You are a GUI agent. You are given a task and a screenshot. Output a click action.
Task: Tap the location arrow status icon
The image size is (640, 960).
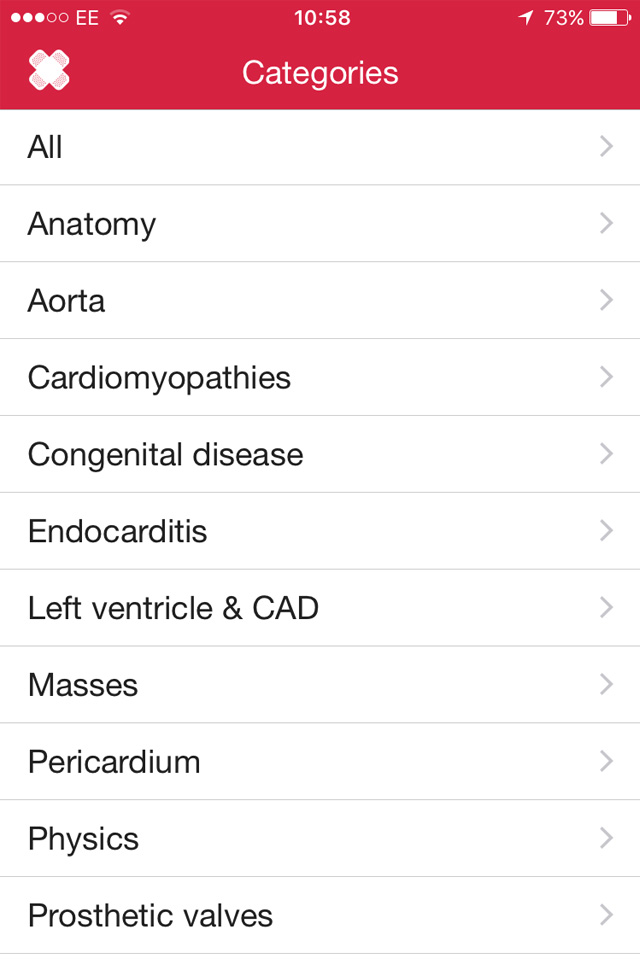pos(525,18)
